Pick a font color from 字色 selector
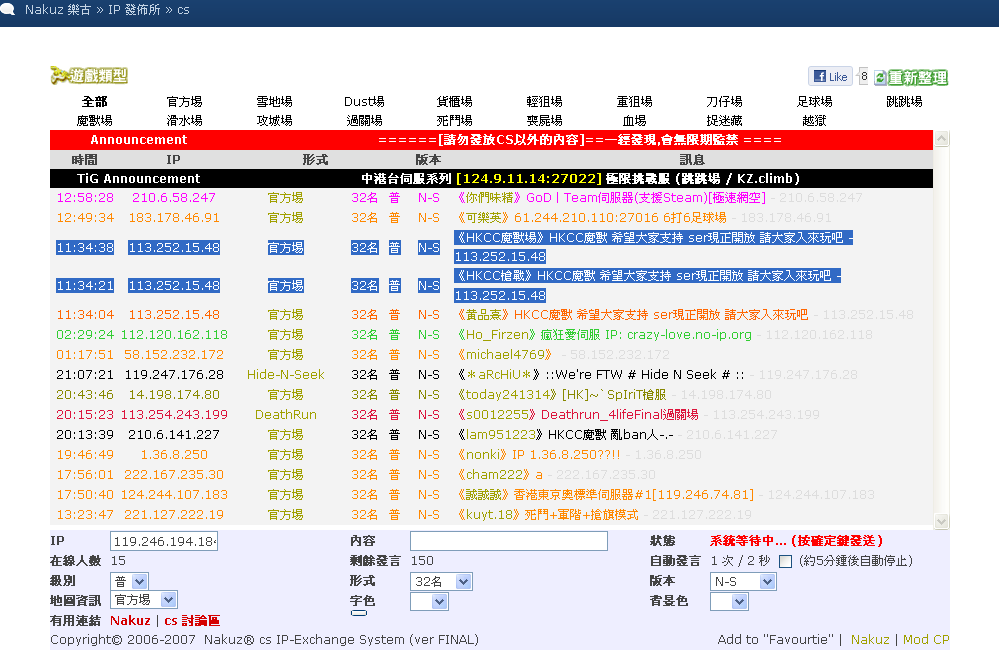 click(x=428, y=601)
